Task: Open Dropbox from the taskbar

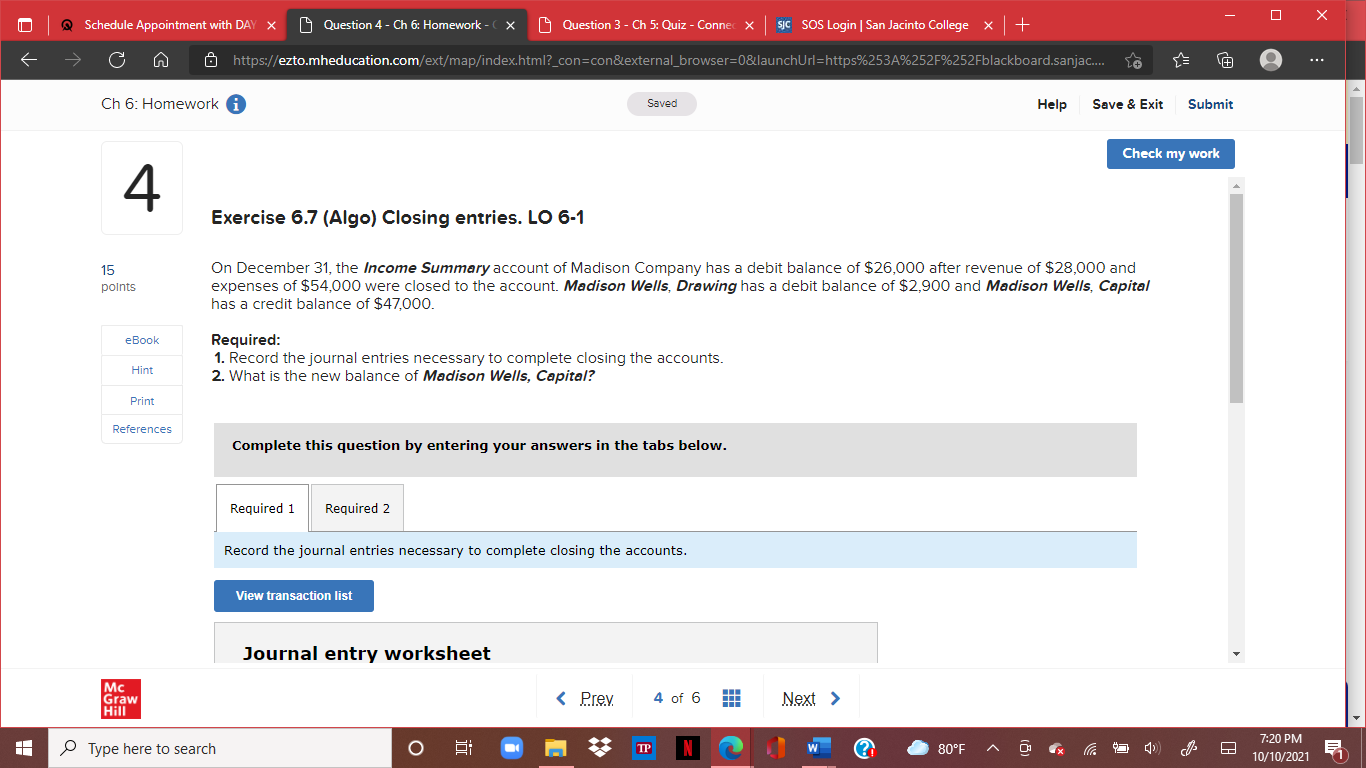Action: coord(600,748)
